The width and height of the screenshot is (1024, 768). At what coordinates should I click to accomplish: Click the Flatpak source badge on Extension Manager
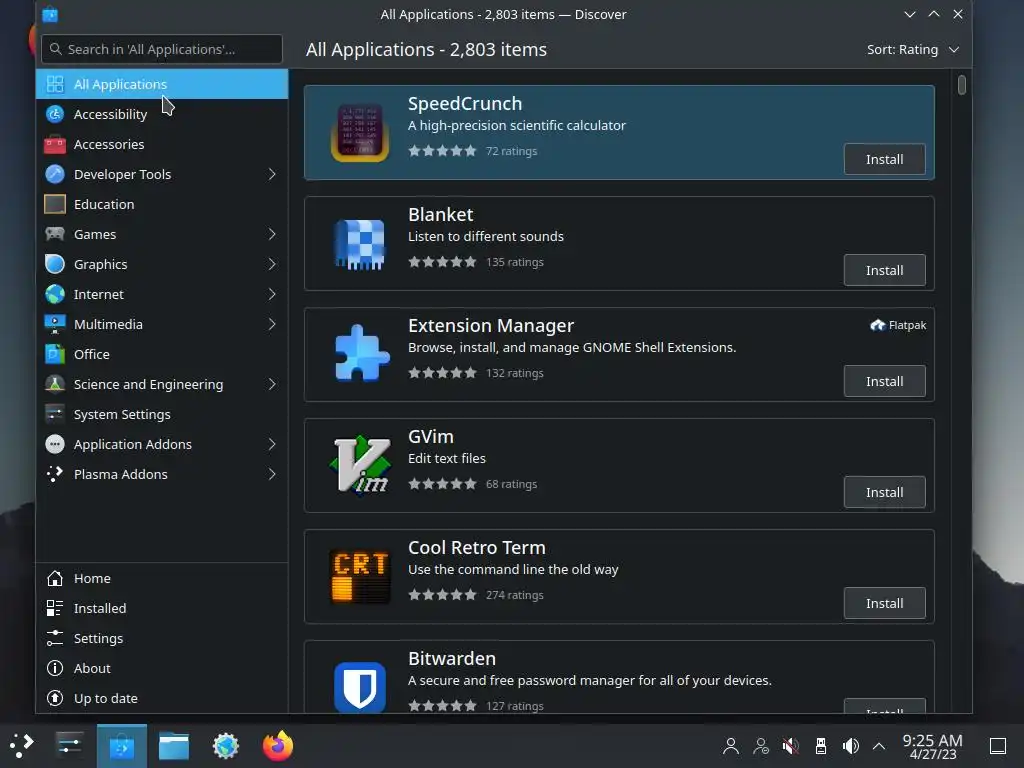[x=899, y=325]
